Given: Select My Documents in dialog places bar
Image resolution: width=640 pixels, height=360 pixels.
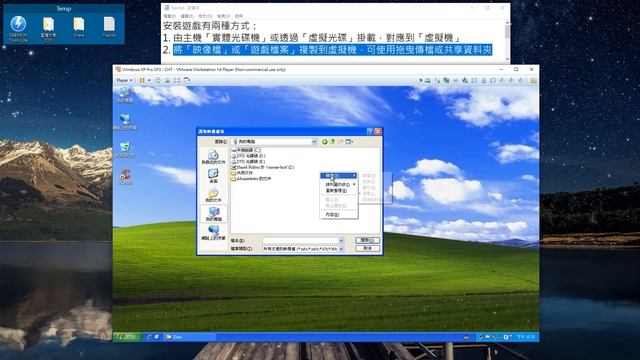Looking at the screenshot, I should (213, 195).
